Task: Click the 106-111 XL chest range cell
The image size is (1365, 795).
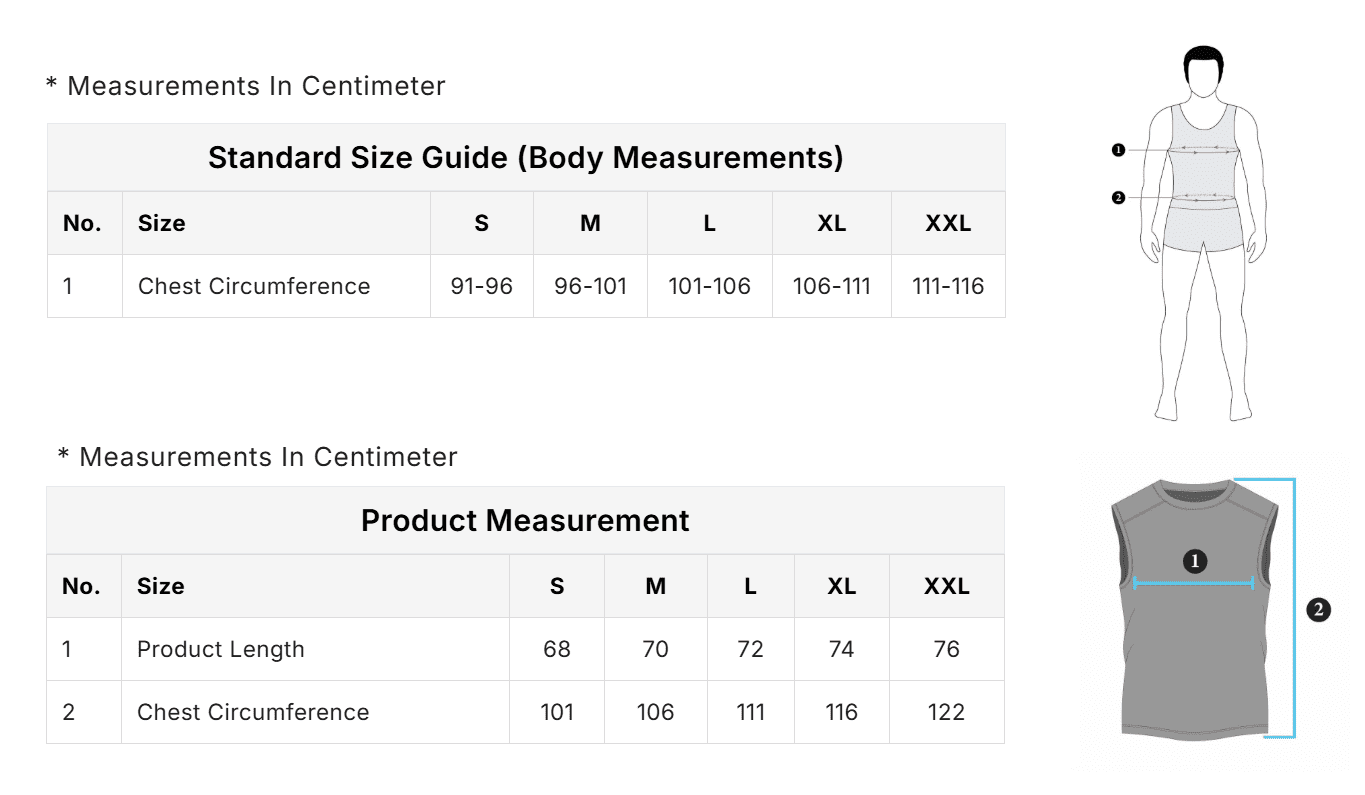Action: 831,286
